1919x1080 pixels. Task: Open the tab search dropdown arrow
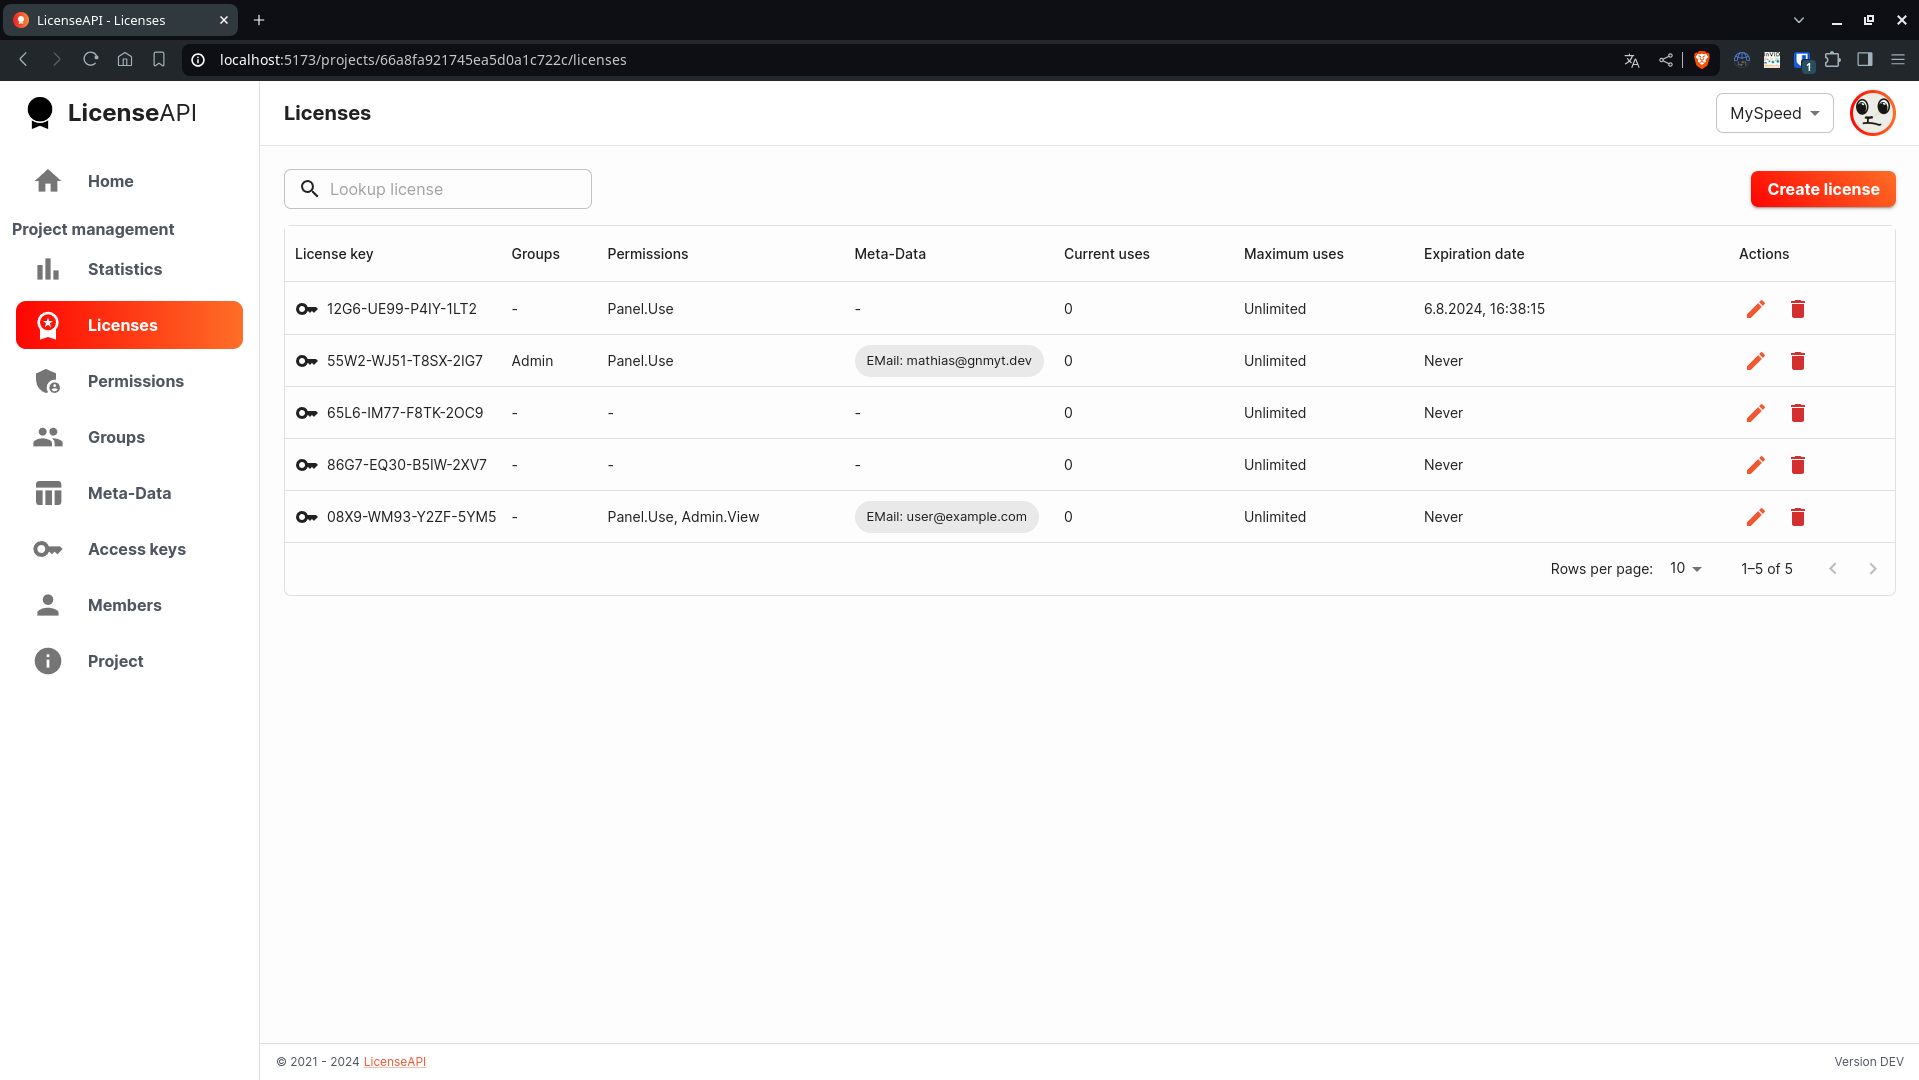coord(1799,20)
